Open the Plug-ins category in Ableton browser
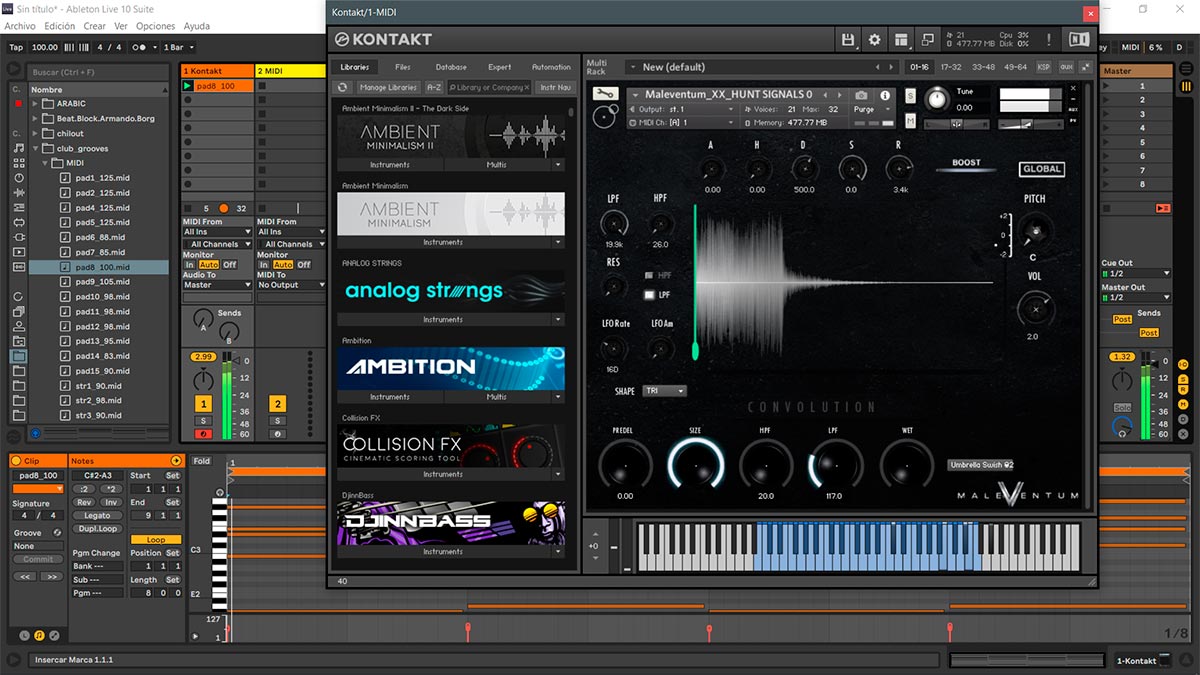 coord(19,237)
